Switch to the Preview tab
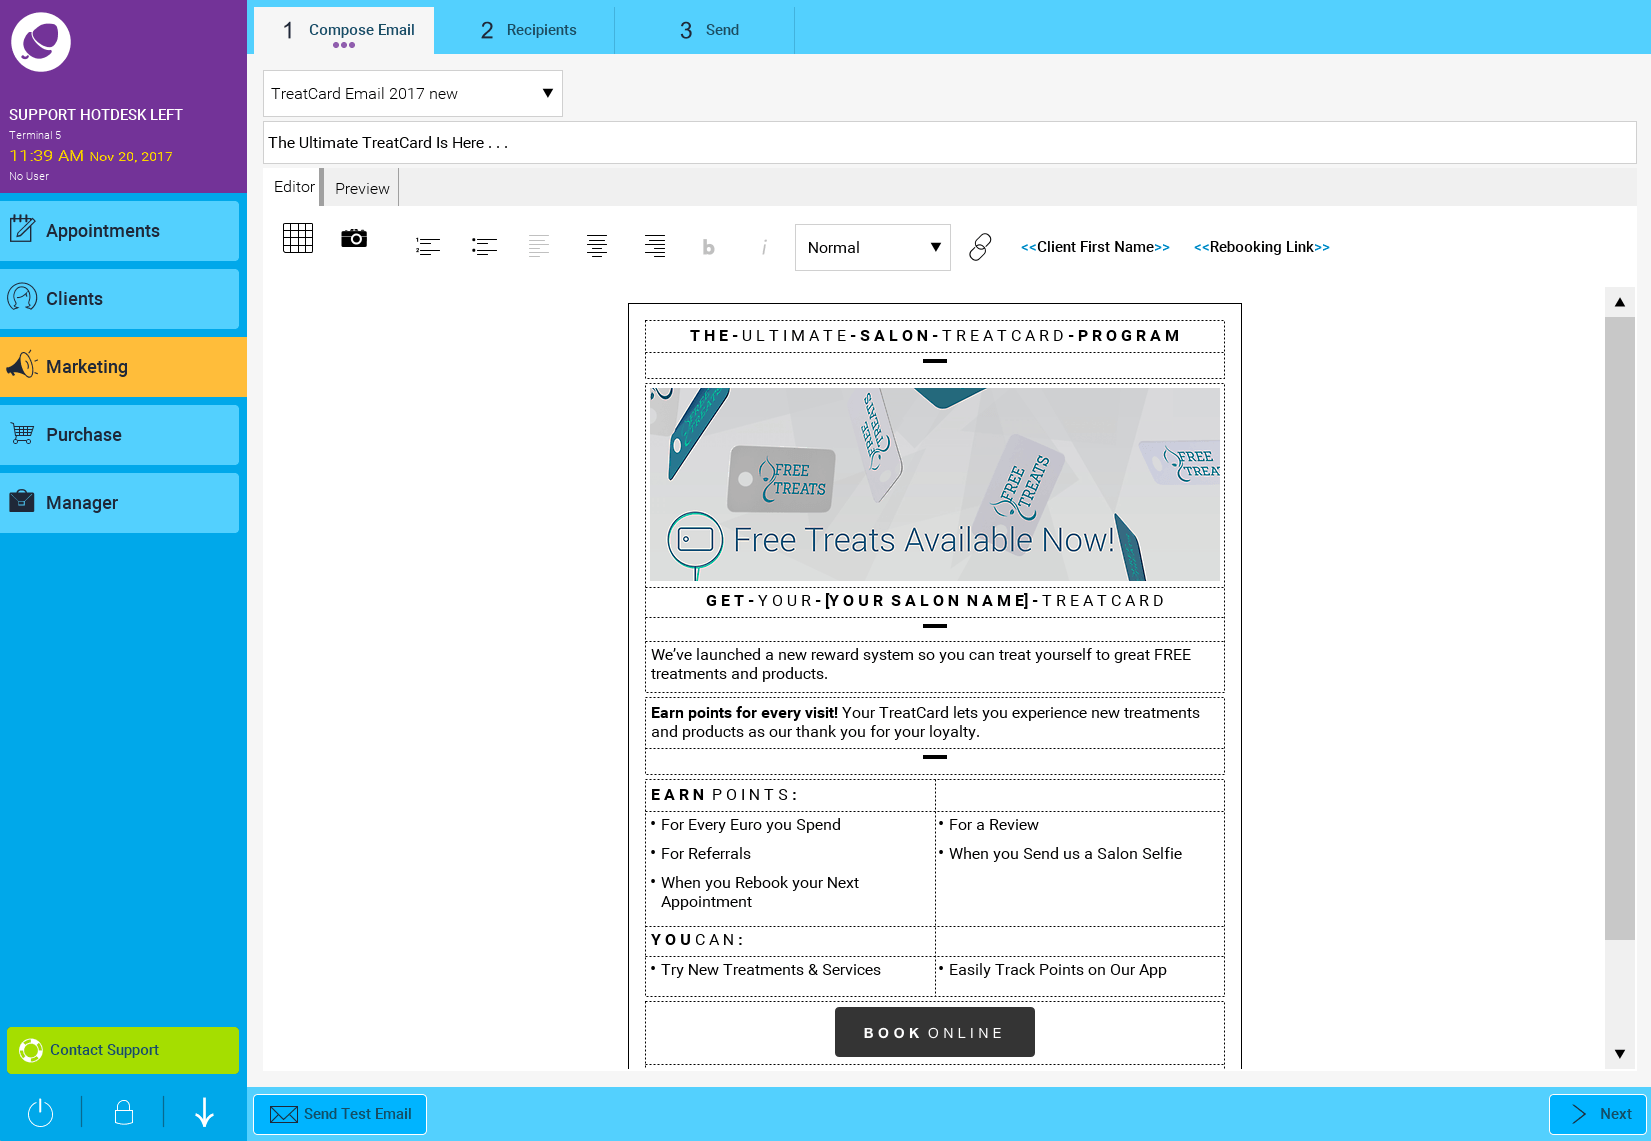This screenshot has height=1141, width=1651. click(x=361, y=187)
